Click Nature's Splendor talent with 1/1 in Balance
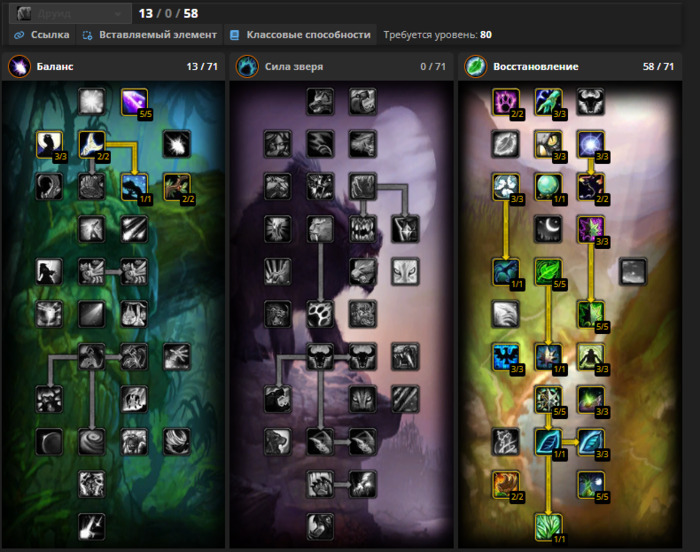Viewport: 700px width, 552px height. click(x=134, y=187)
